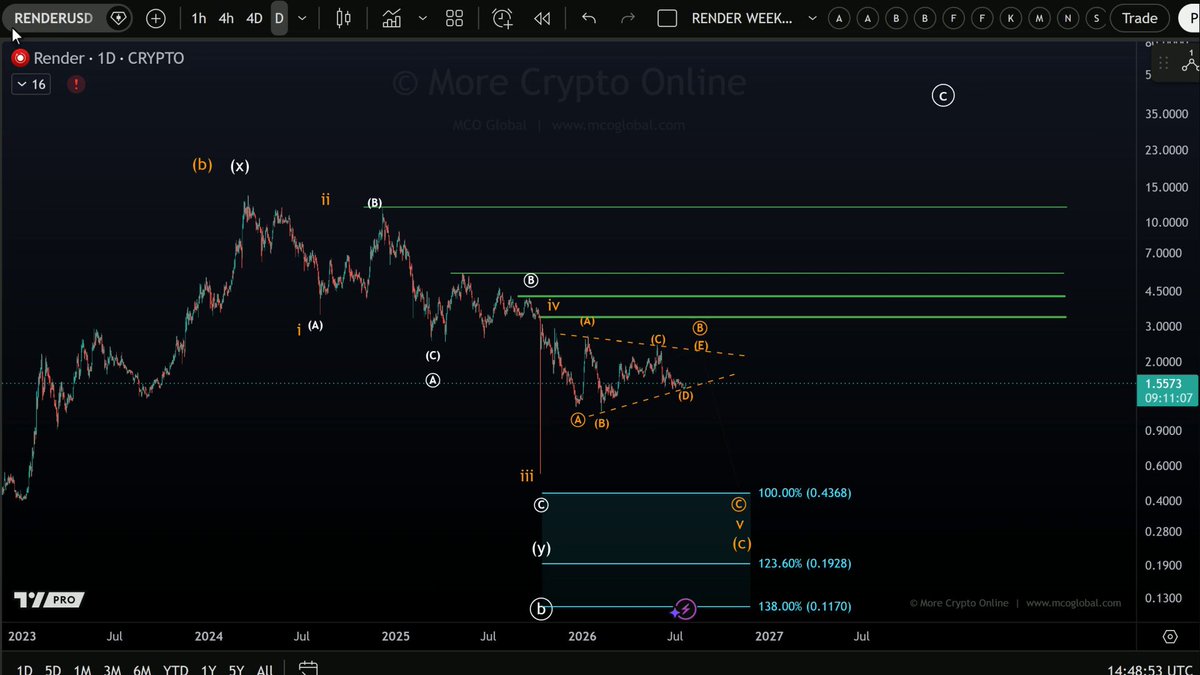Open the Indicators panel icon
The height and width of the screenshot is (675, 1200).
point(391,18)
